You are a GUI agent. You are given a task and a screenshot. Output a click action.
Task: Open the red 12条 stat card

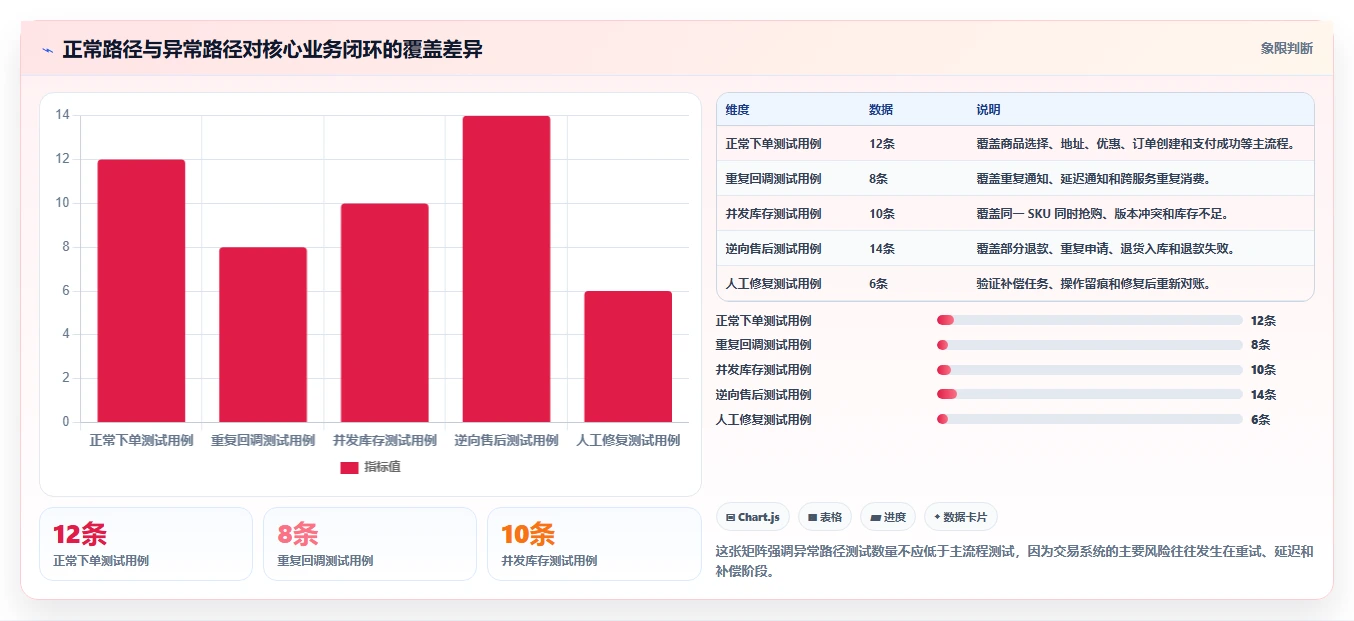coord(146,544)
